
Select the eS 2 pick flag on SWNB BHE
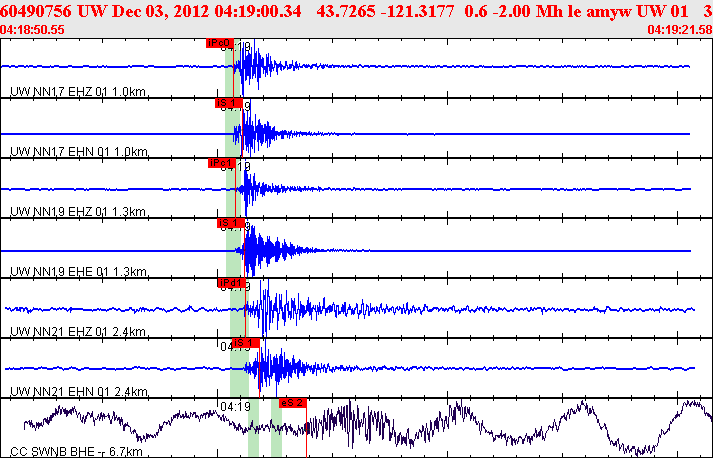click(x=292, y=402)
